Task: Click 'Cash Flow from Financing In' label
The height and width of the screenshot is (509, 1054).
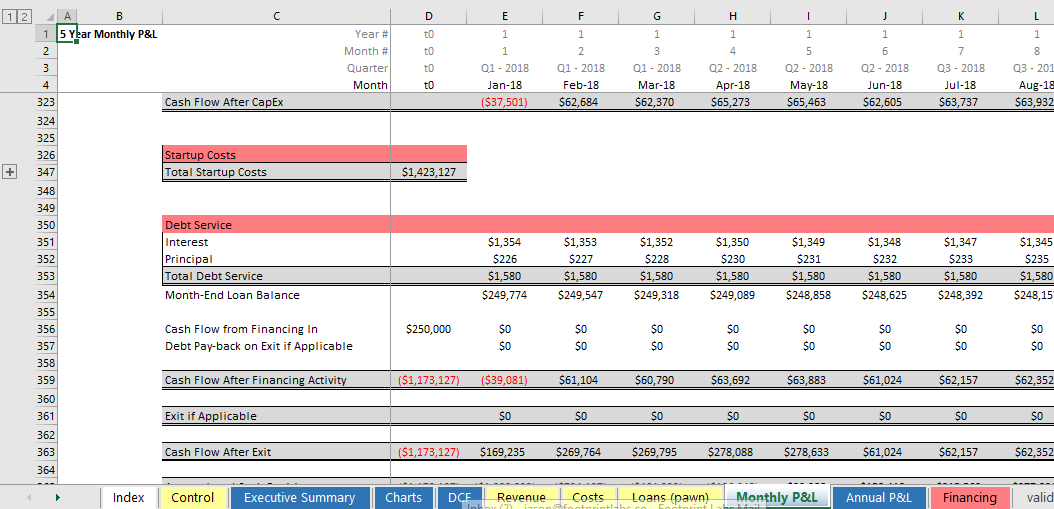Action: (241, 329)
